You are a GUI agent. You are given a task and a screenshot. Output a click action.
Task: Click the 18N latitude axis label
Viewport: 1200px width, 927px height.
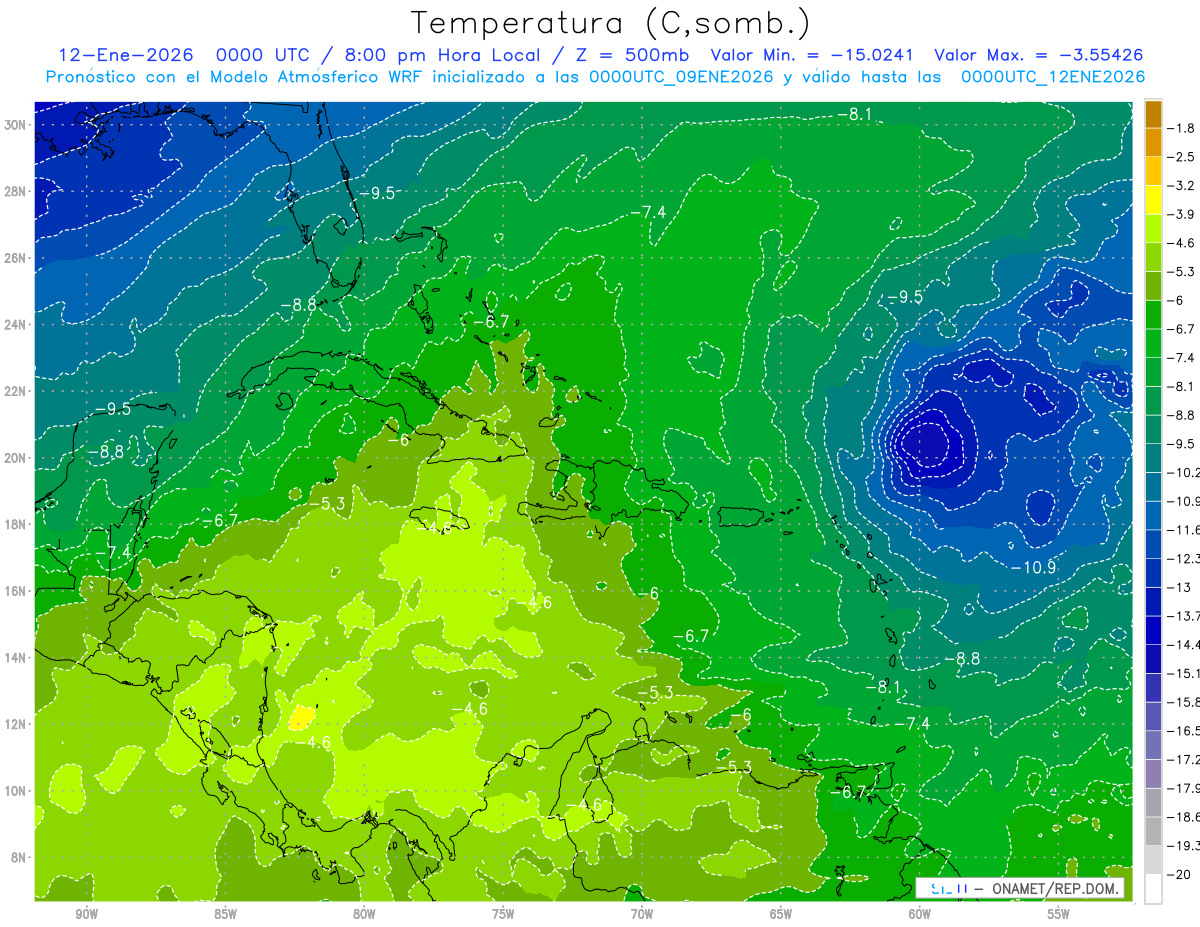pyautogui.click(x=15, y=524)
